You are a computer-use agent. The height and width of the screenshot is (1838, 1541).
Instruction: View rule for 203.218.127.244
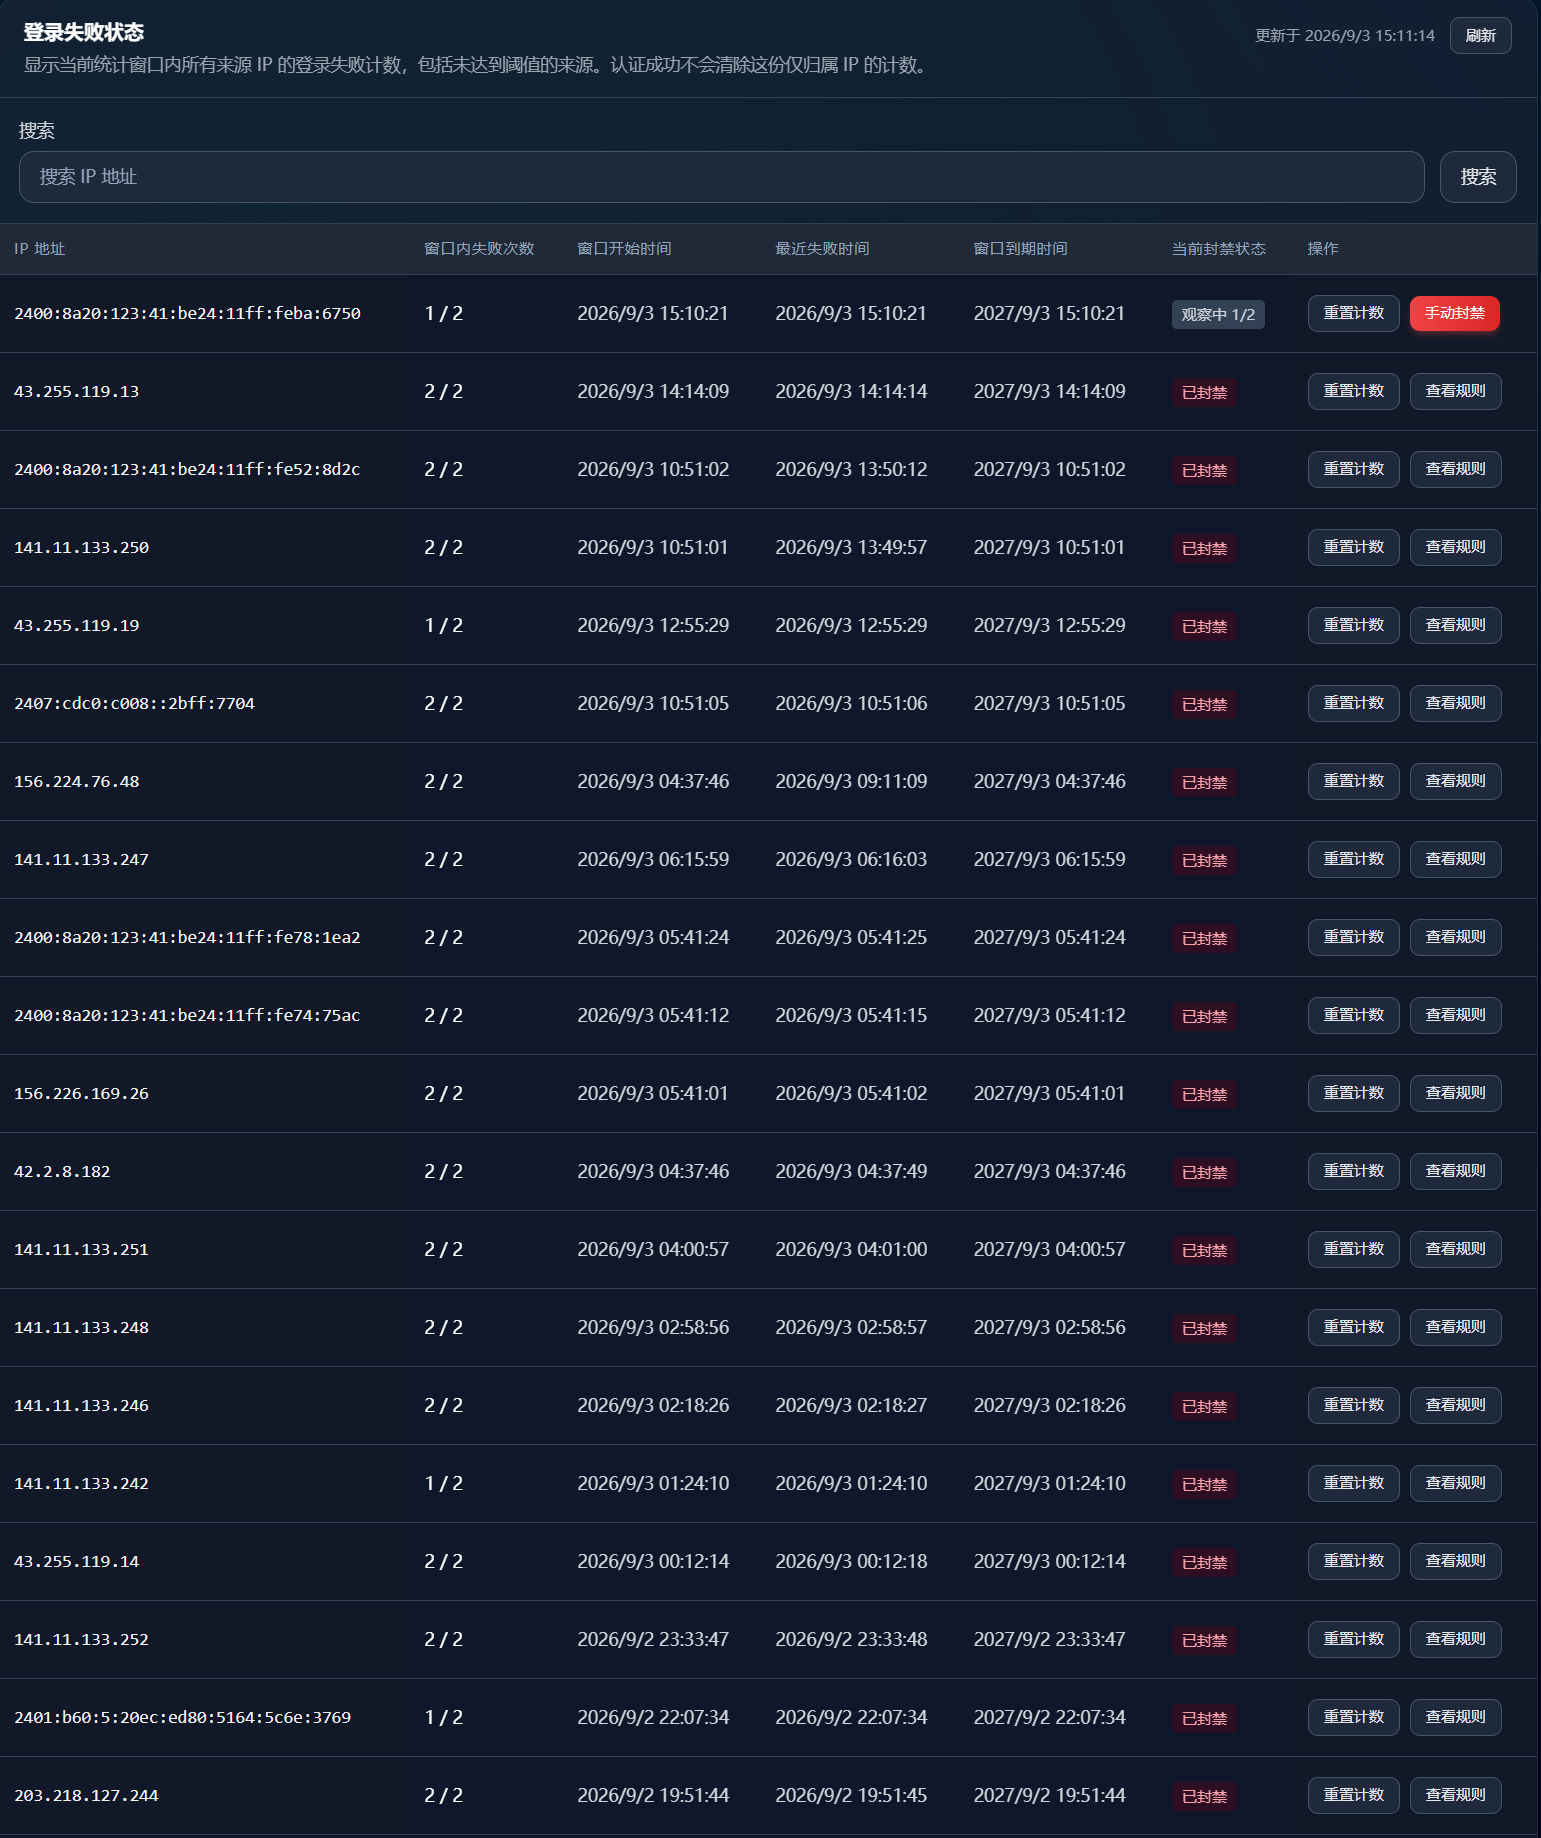coord(1455,1796)
